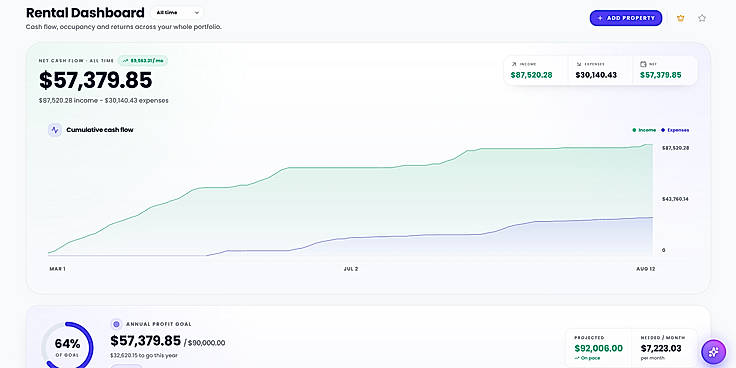Click the large $57,379.85 net cash flow
This screenshot has height=368, width=736.
96,80
